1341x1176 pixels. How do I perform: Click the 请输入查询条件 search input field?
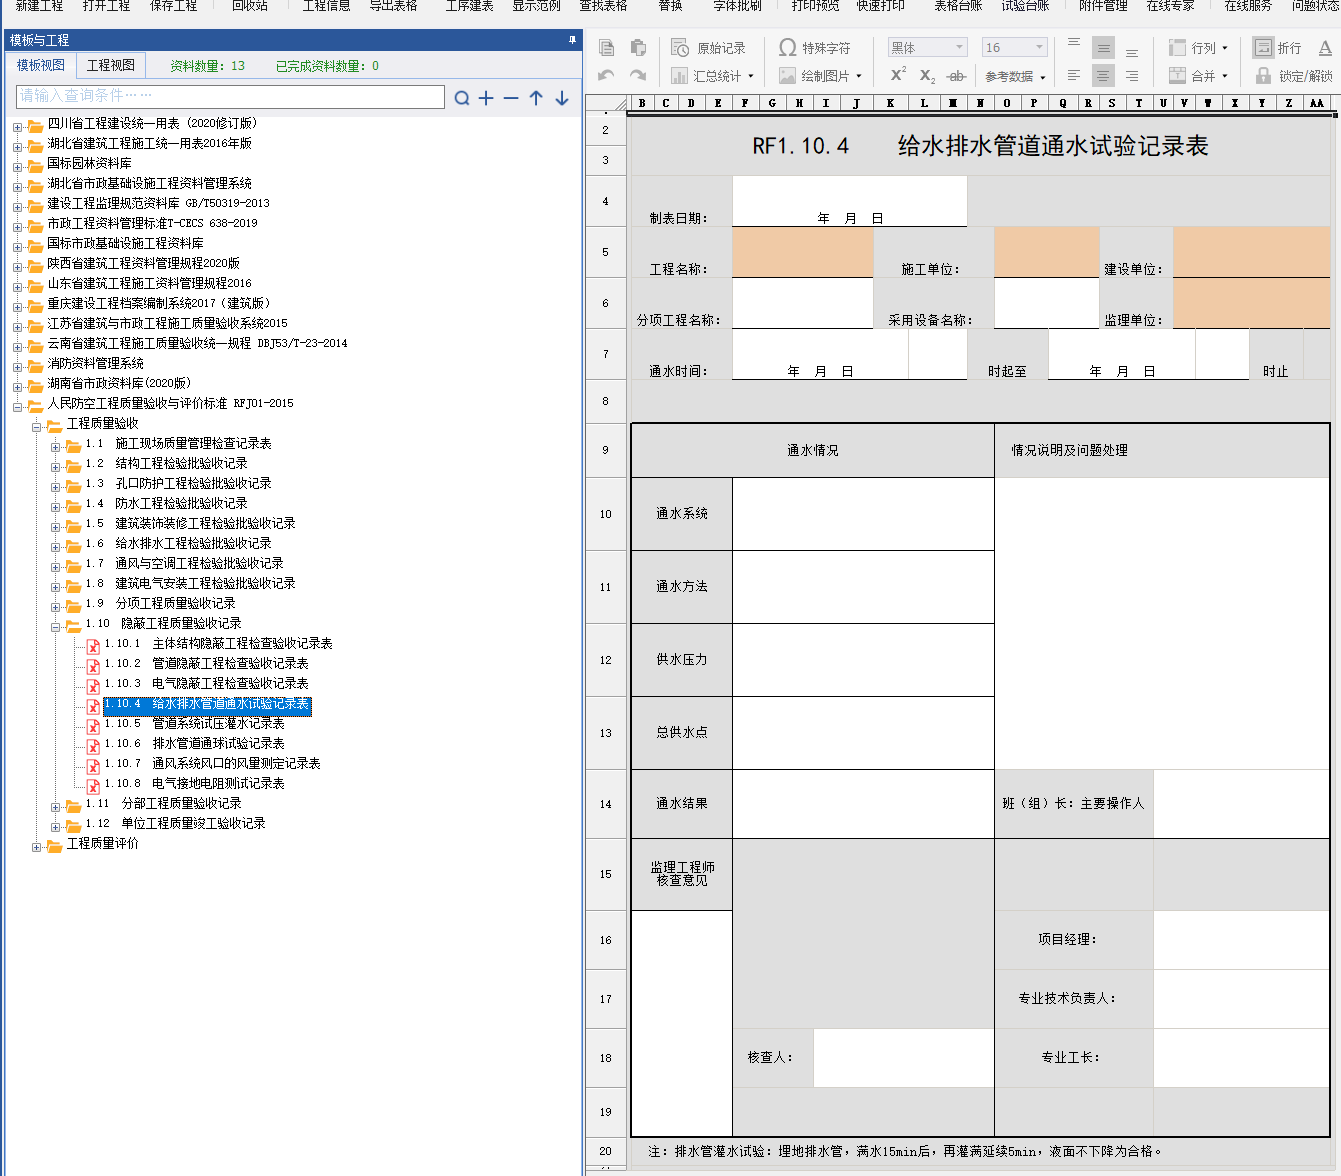point(230,96)
